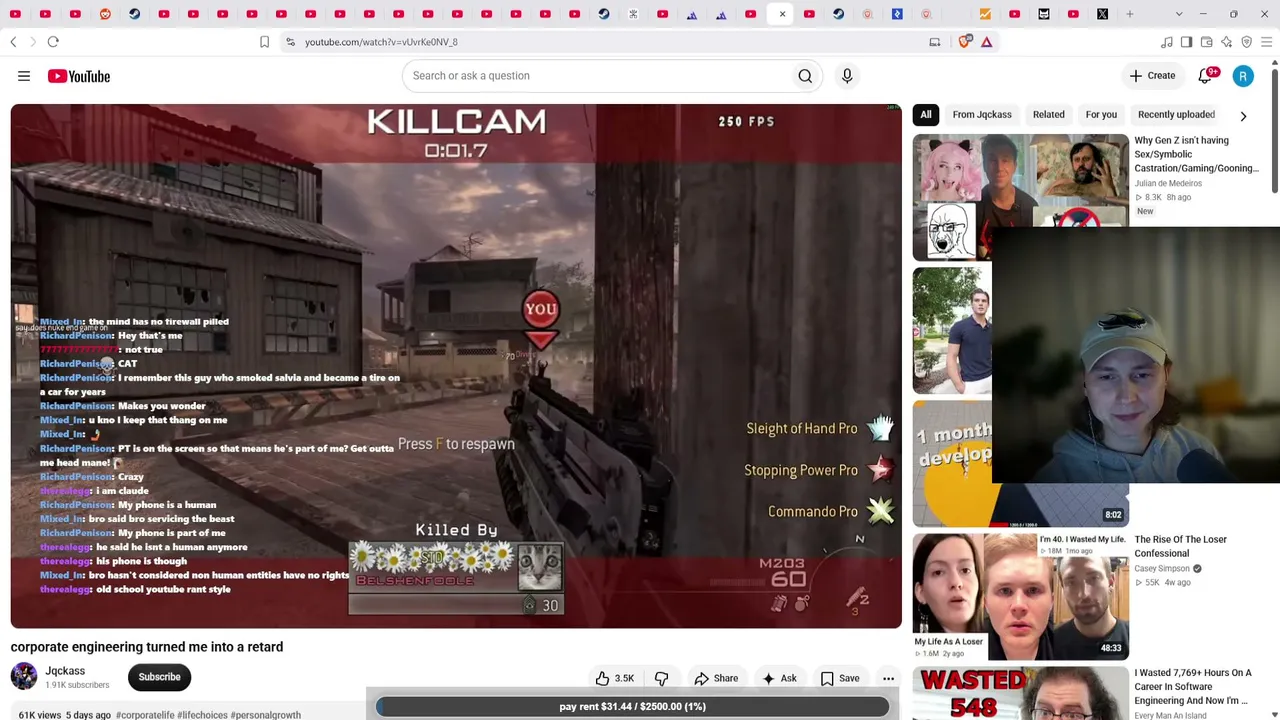Open the Jqckass channel avatar
Viewport: 1280px width, 720px height.
(24, 677)
